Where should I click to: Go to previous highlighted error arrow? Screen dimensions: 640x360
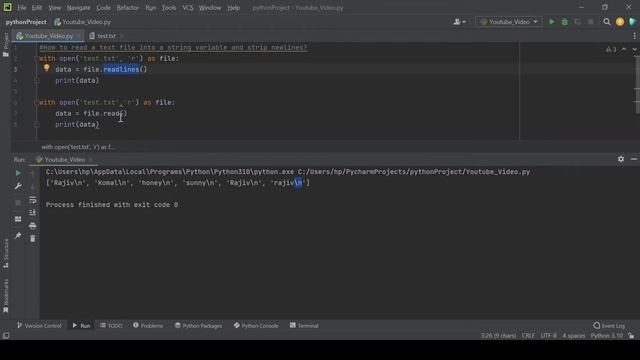pos(624,49)
